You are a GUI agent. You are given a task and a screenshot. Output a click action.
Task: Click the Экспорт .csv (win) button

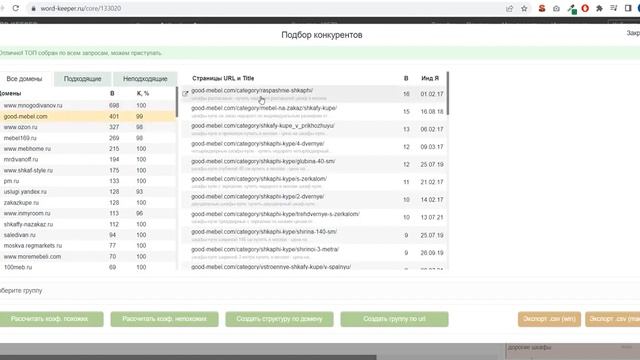(x=549, y=319)
